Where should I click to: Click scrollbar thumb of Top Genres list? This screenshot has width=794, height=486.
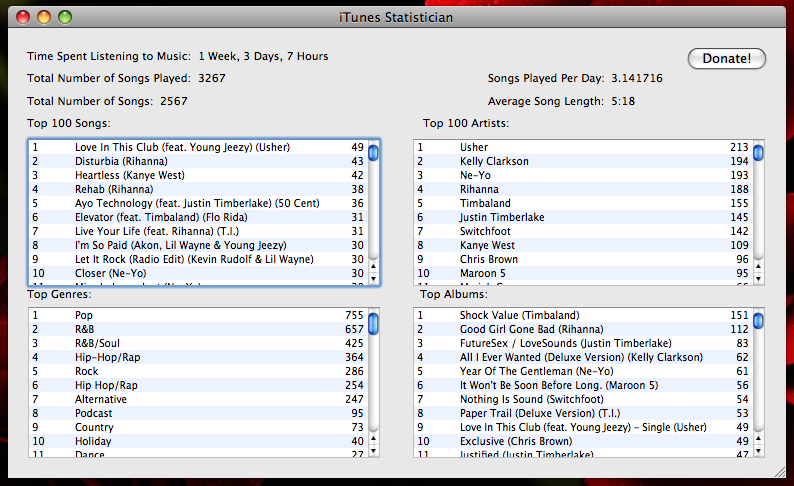[373, 323]
